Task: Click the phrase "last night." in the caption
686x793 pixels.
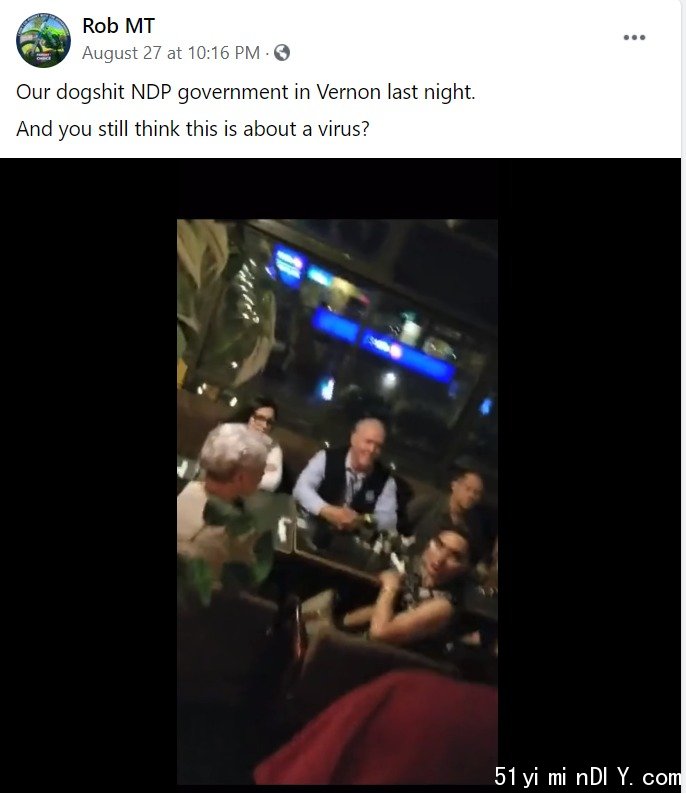Action: coord(431,92)
